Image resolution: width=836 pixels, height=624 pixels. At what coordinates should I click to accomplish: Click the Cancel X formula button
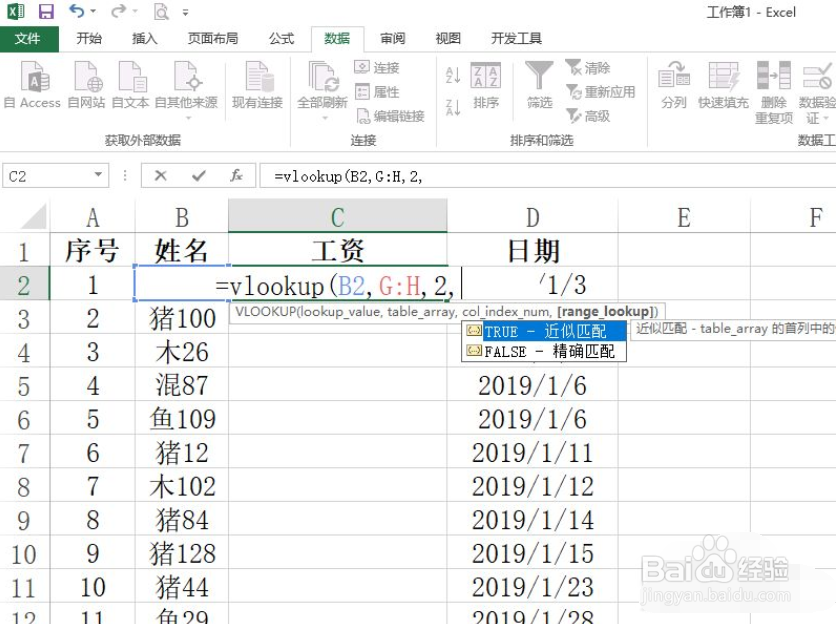(x=160, y=175)
